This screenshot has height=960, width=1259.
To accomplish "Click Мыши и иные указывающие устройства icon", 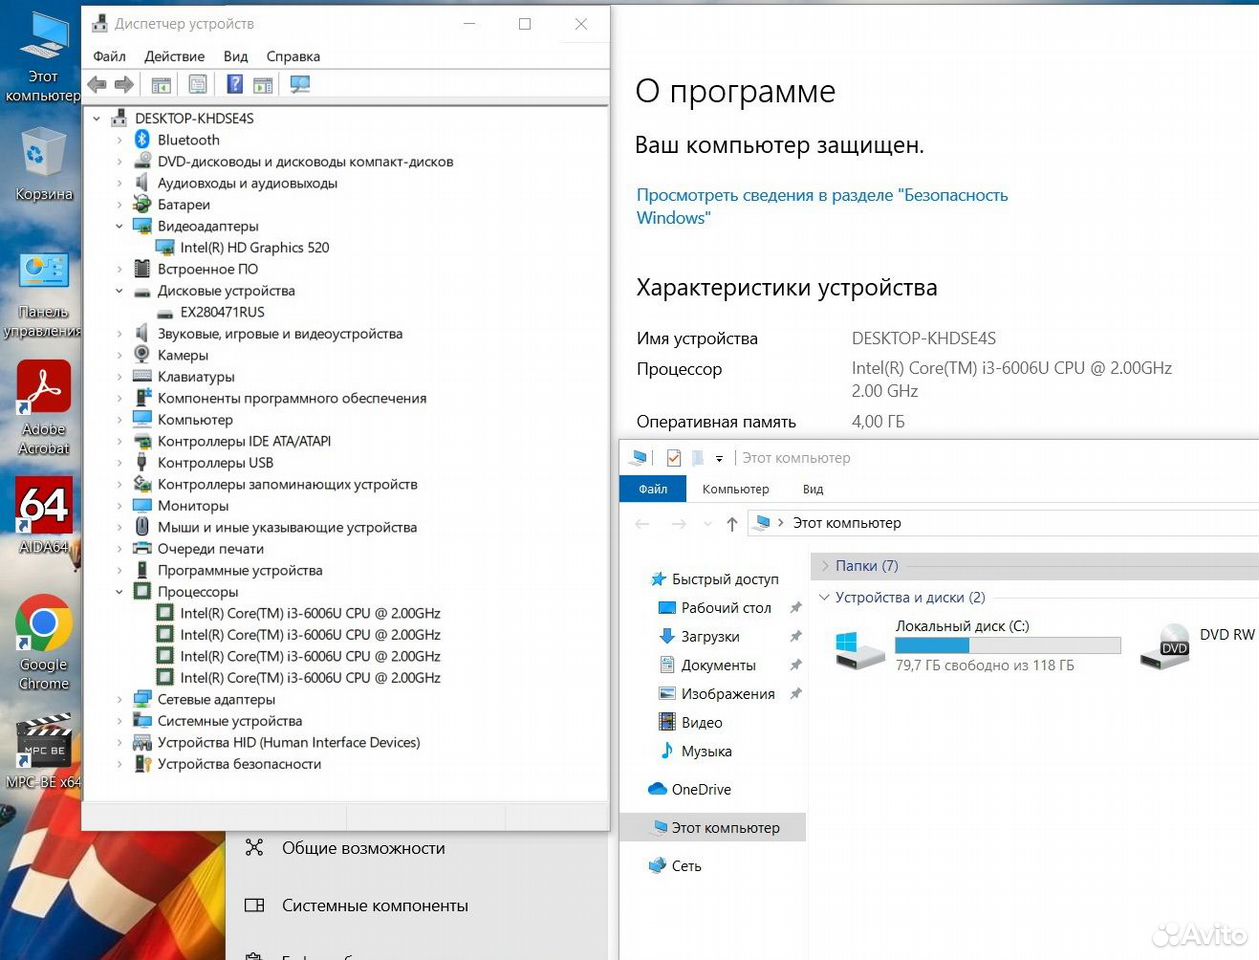I will (142, 527).
